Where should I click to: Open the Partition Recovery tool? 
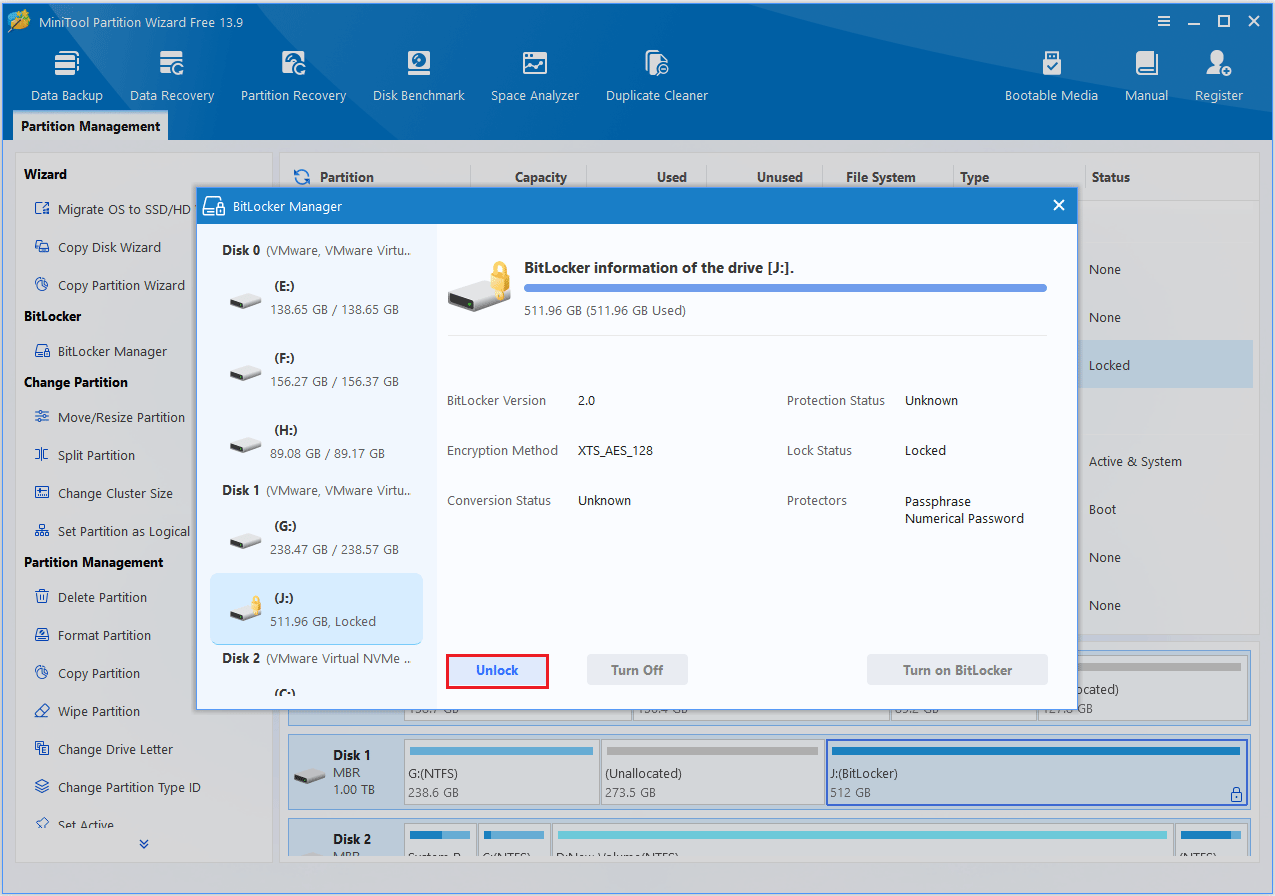click(x=293, y=77)
